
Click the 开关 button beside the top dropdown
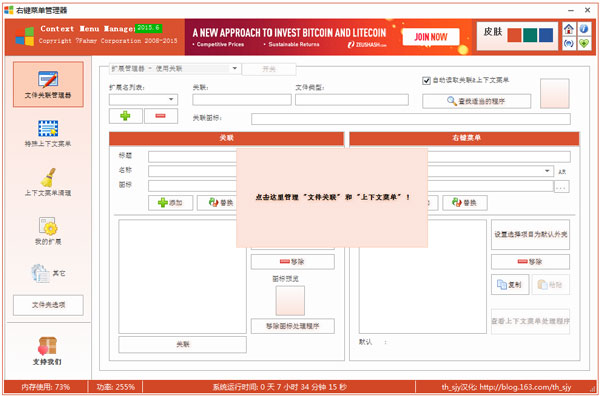coord(269,69)
